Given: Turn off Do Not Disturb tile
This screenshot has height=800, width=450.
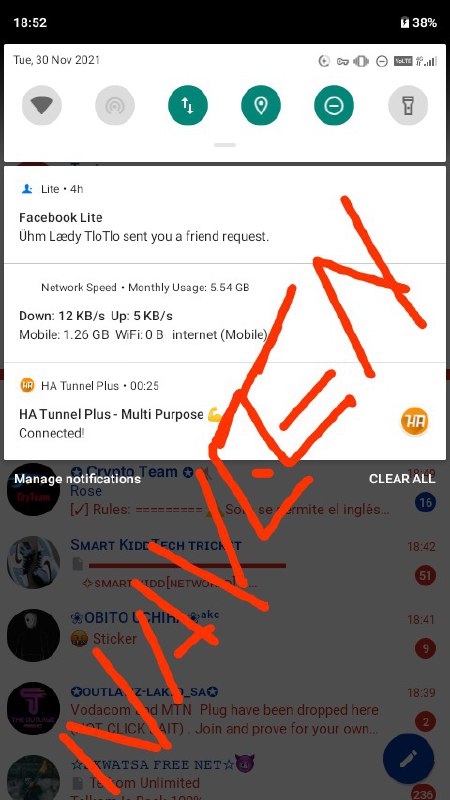Looking at the screenshot, I should [334, 106].
